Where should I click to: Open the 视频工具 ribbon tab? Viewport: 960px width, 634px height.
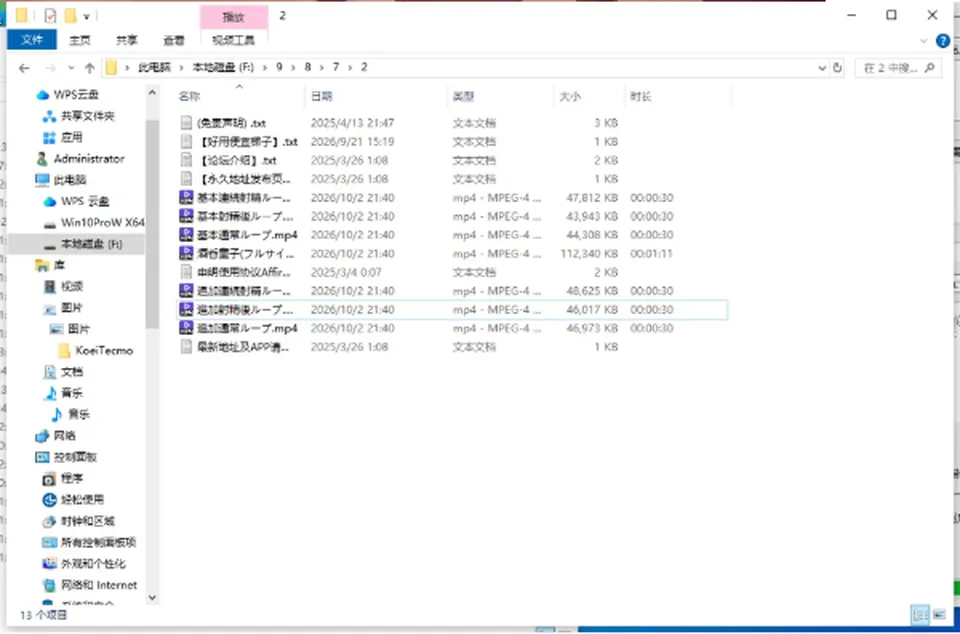(233, 40)
